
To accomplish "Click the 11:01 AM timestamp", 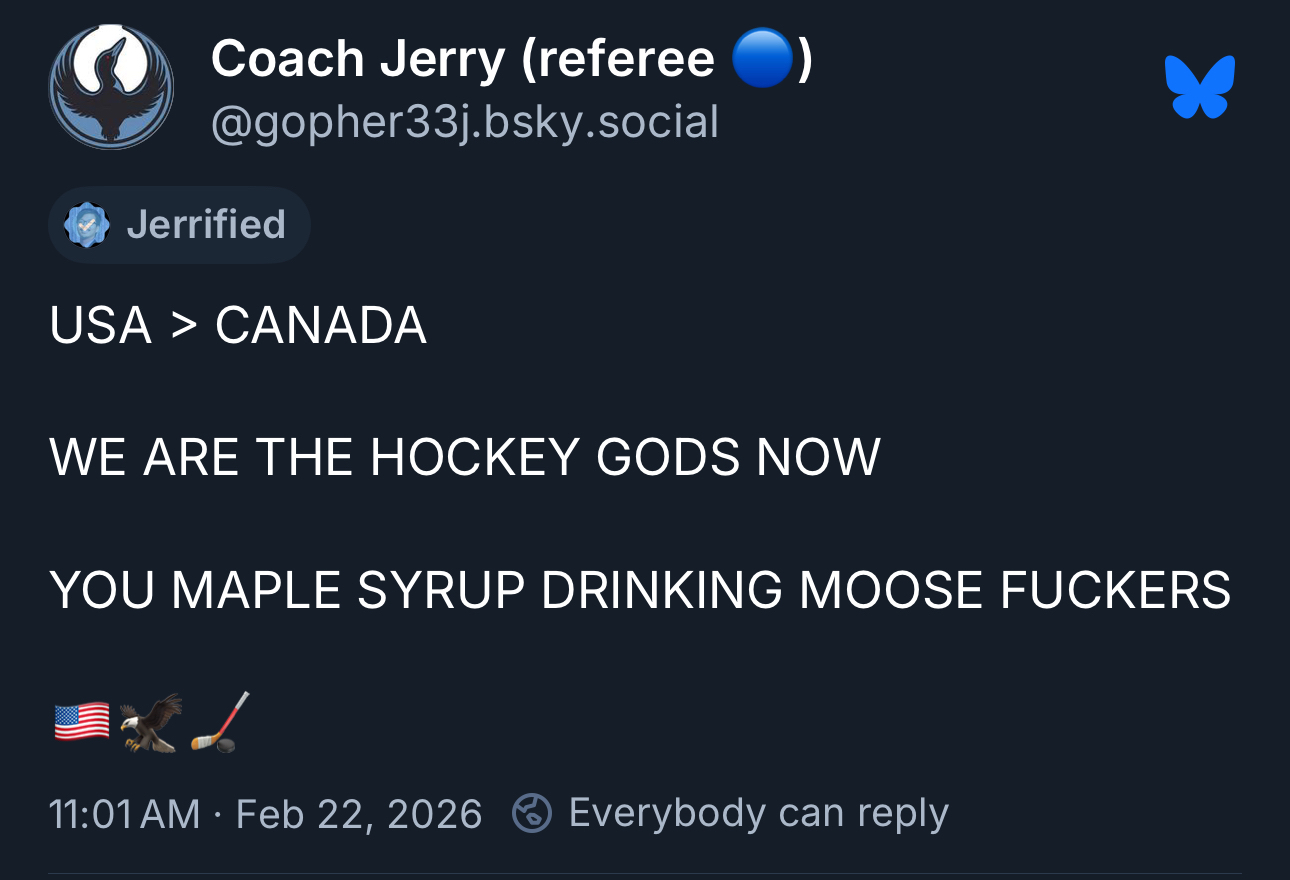I will pos(124,813).
